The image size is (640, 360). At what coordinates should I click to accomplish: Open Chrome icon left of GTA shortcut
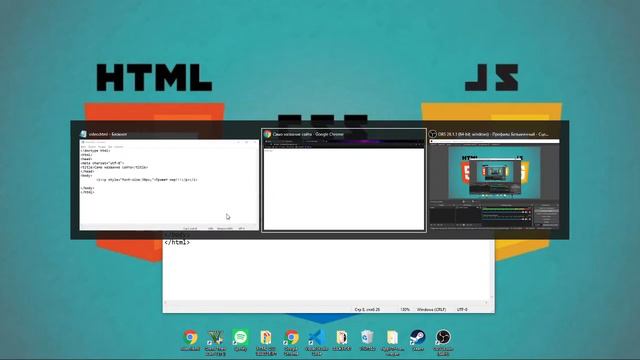tap(190, 340)
